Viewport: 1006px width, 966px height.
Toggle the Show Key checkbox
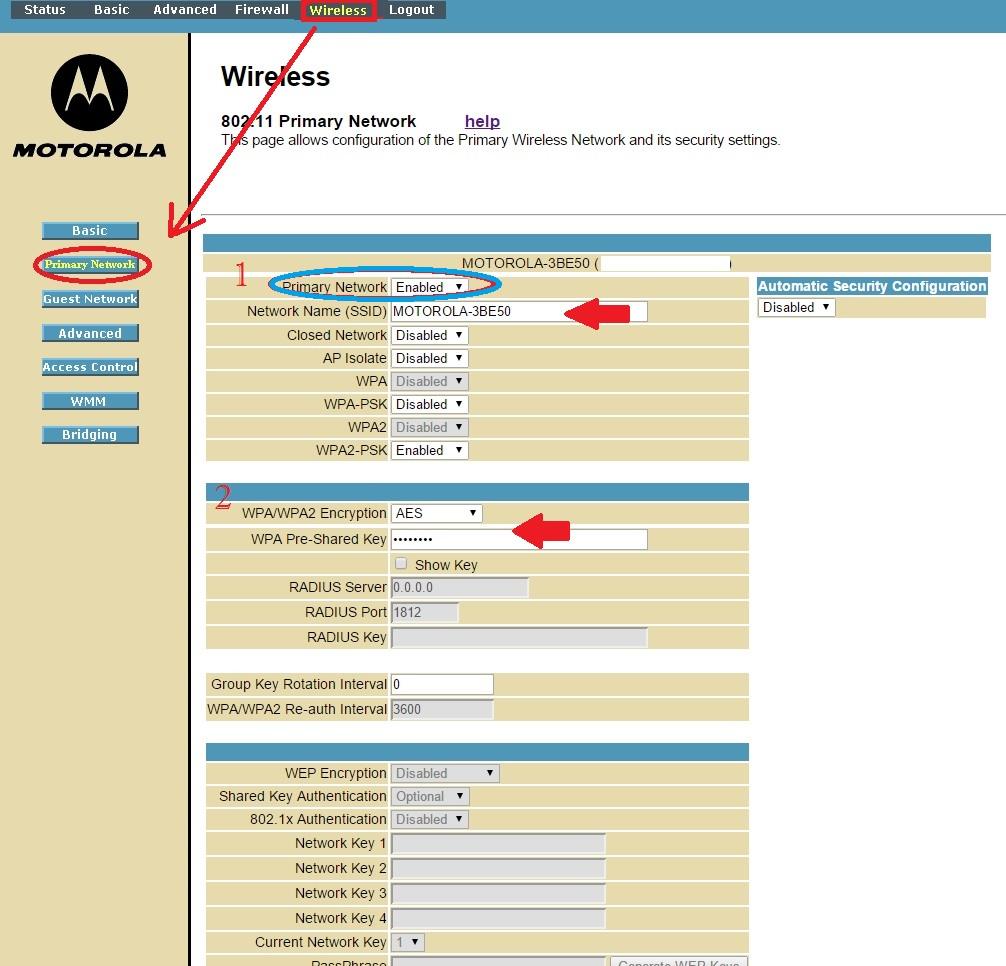click(x=401, y=564)
